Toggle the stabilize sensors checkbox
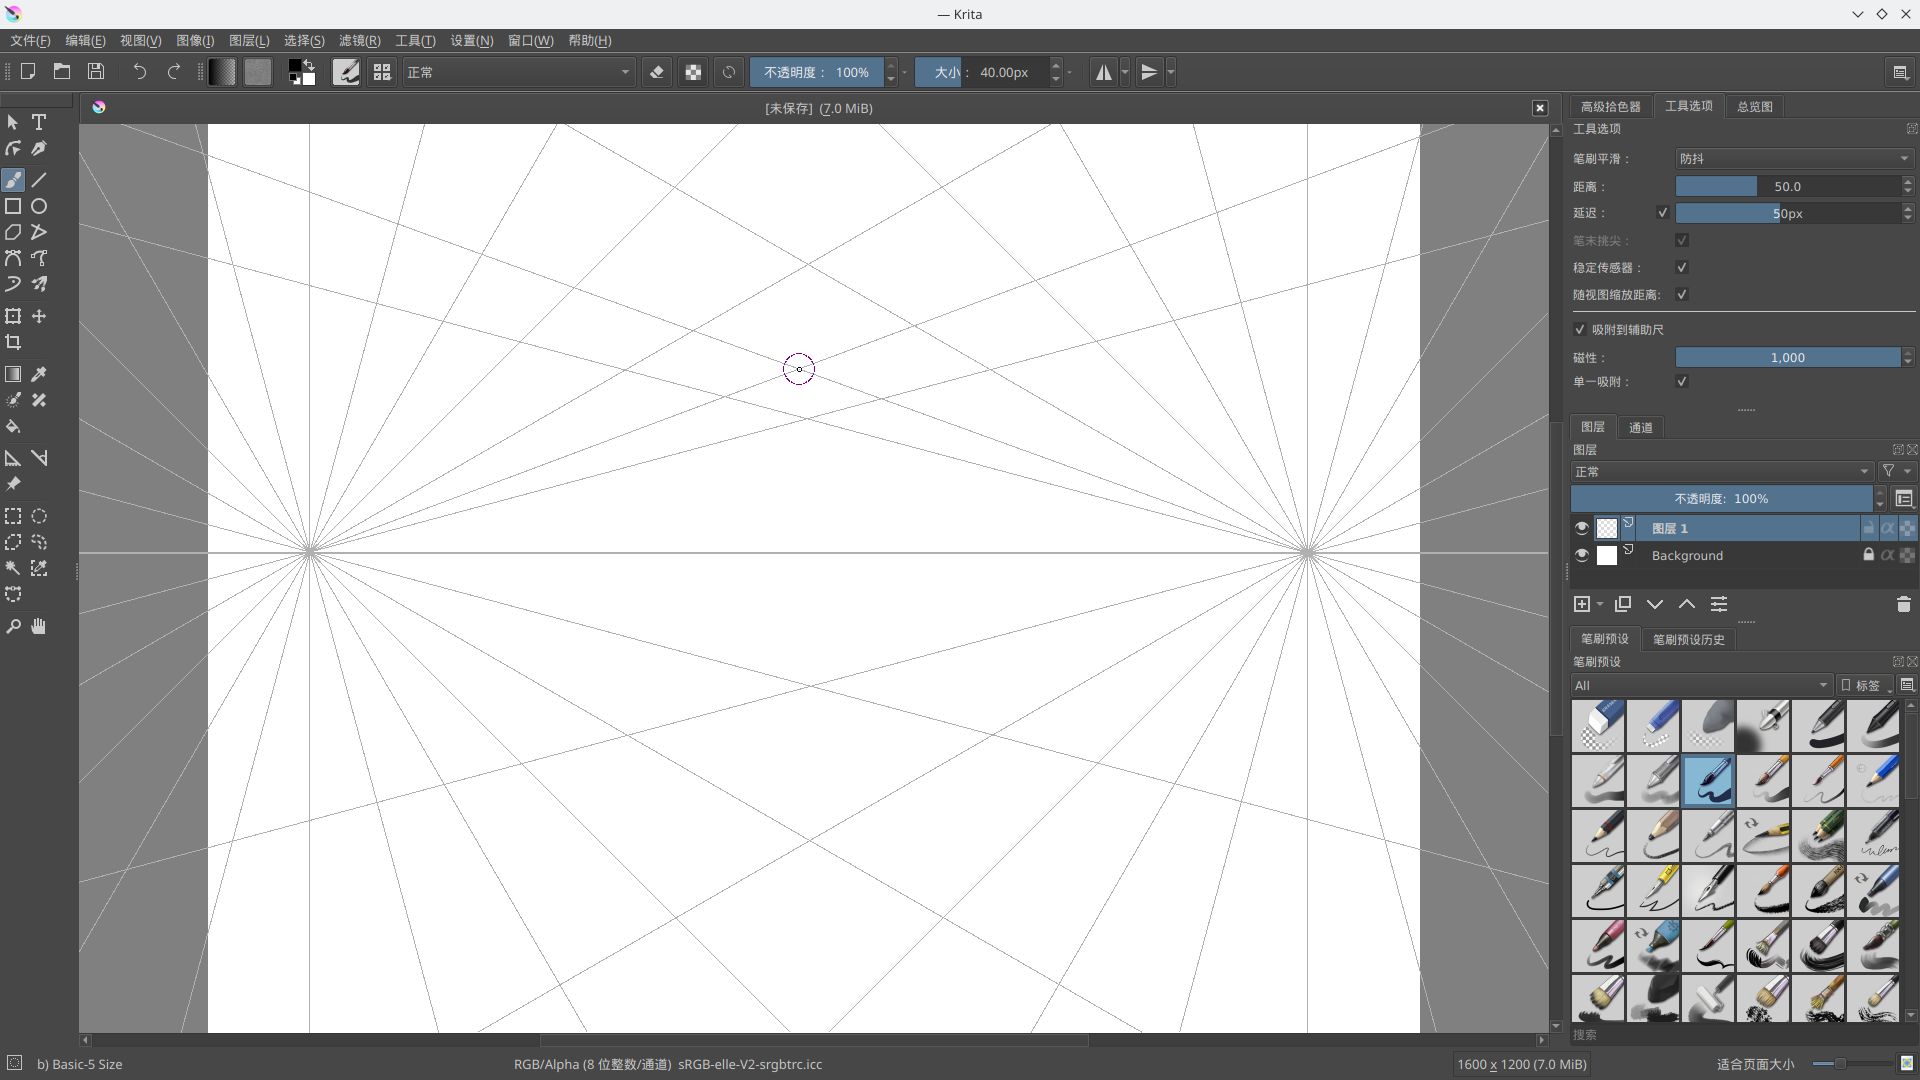Image resolution: width=1920 pixels, height=1080 pixels. [x=1682, y=268]
